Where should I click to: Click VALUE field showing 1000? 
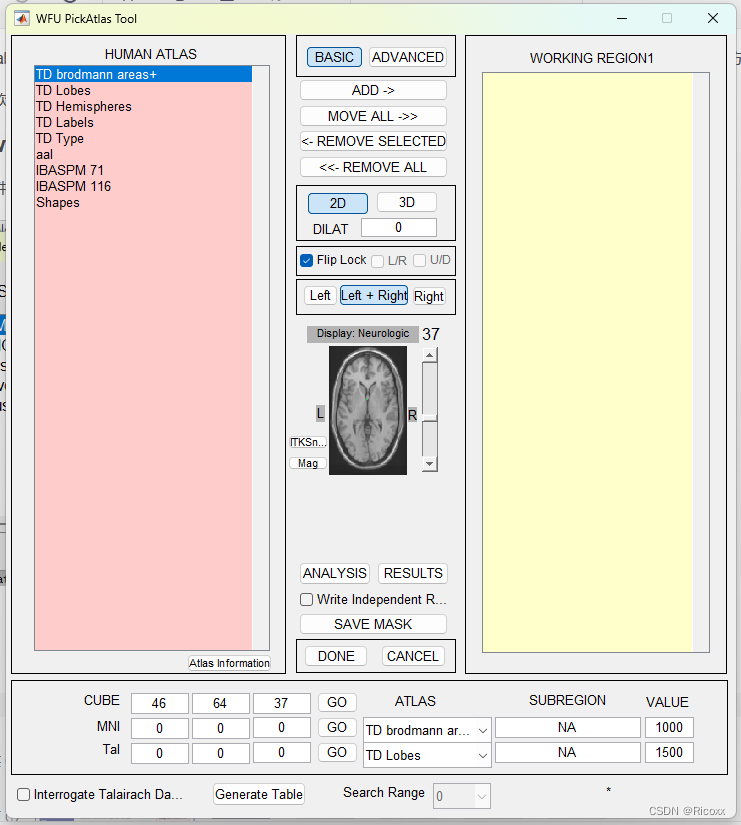coord(669,727)
